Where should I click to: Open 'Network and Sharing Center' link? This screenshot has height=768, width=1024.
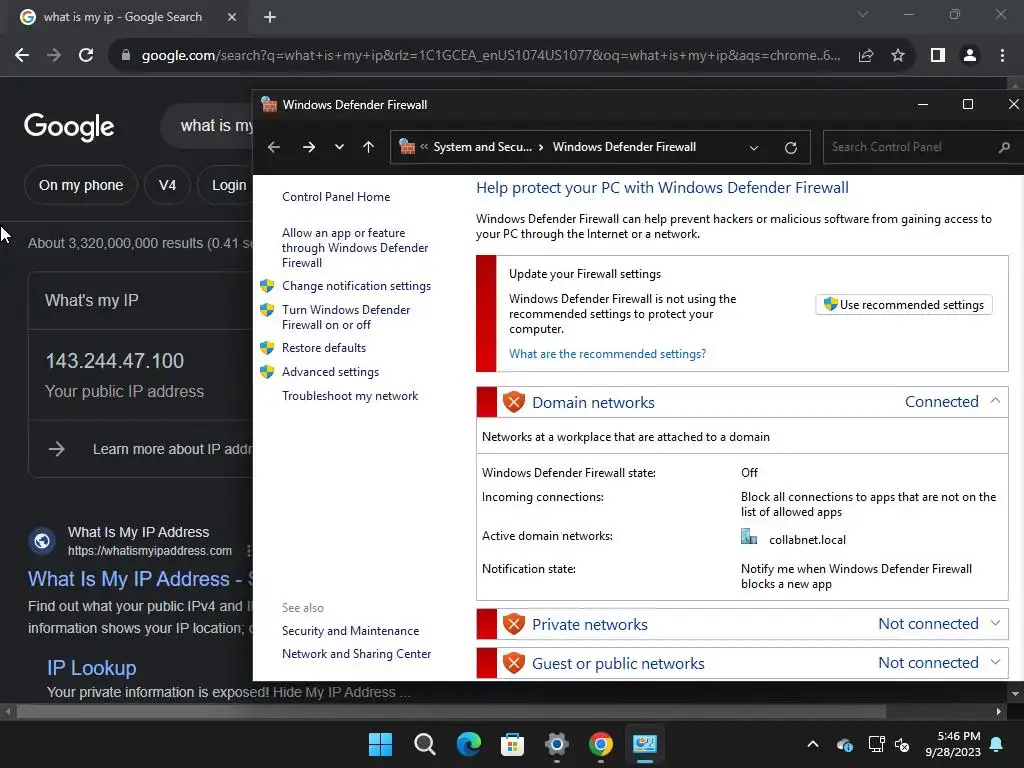pos(357,654)
